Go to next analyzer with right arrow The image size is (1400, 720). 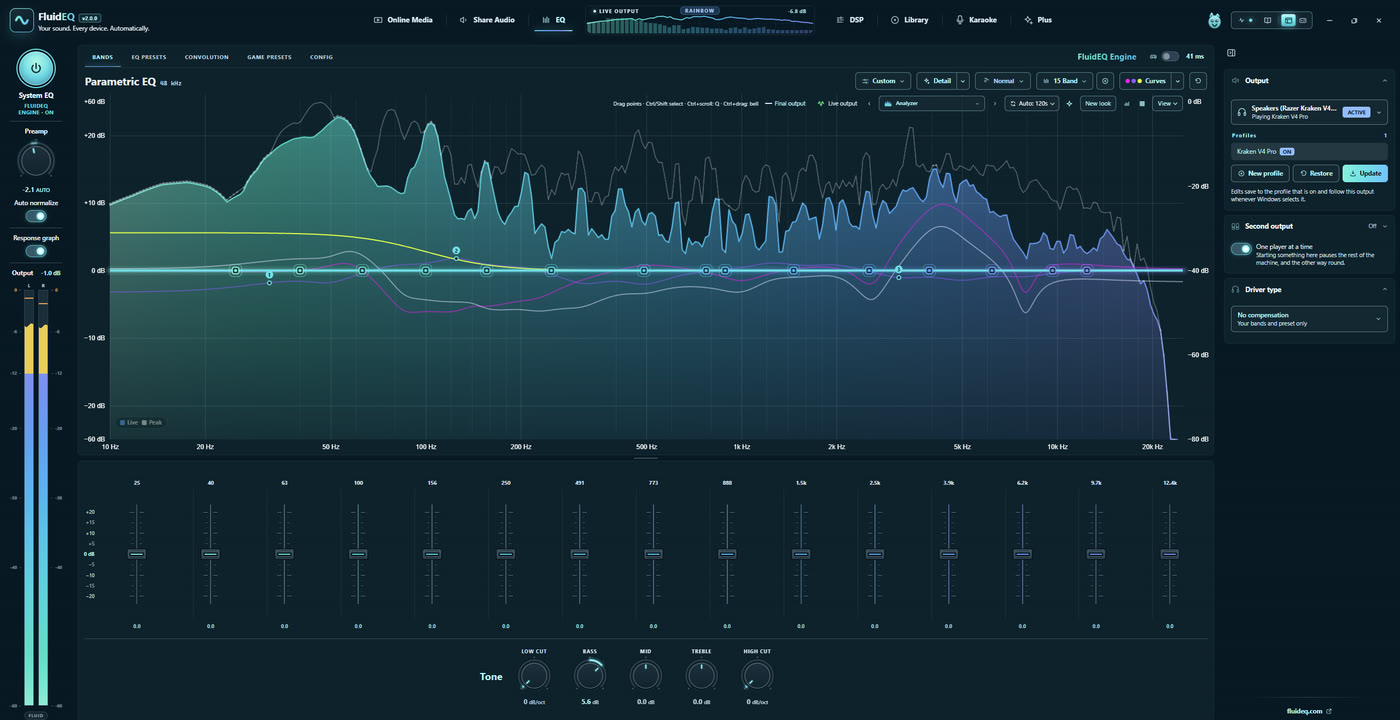995,103
